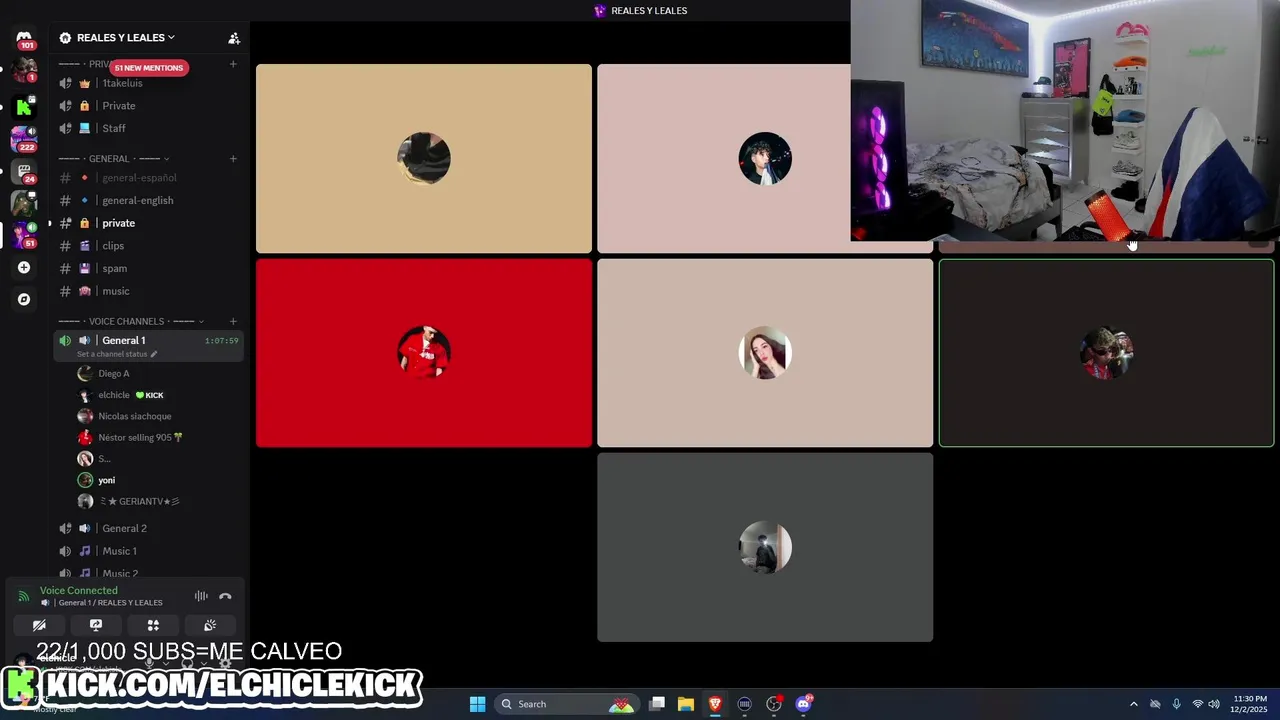
Task: Turn on camera button
Action: coord(39,625)
